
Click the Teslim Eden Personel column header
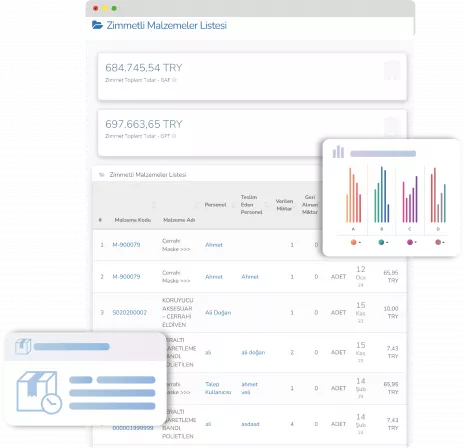tap(251, 205)
